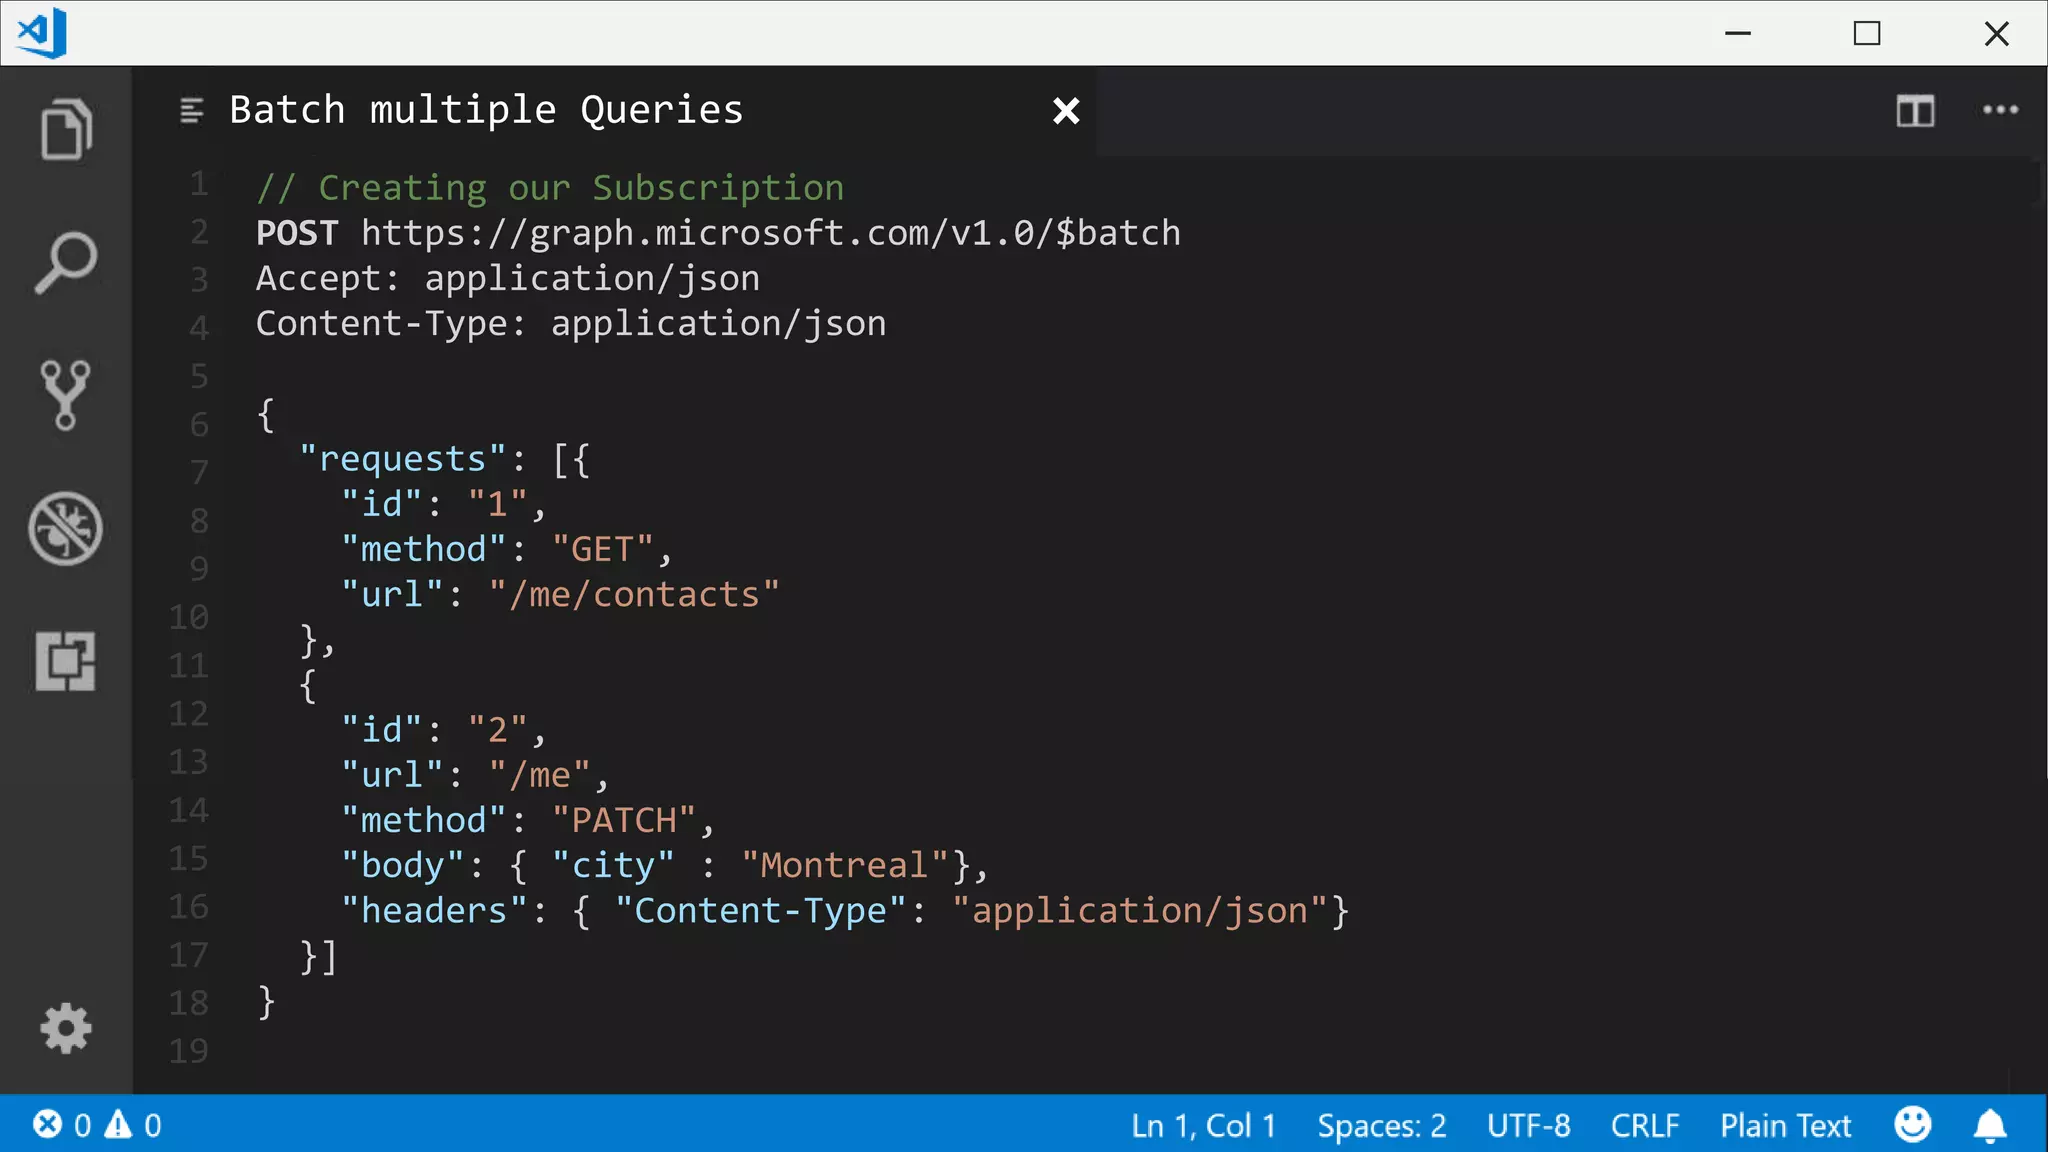Open the Source Control view
The image size is (2048, 1152).
tap(66, 396)
